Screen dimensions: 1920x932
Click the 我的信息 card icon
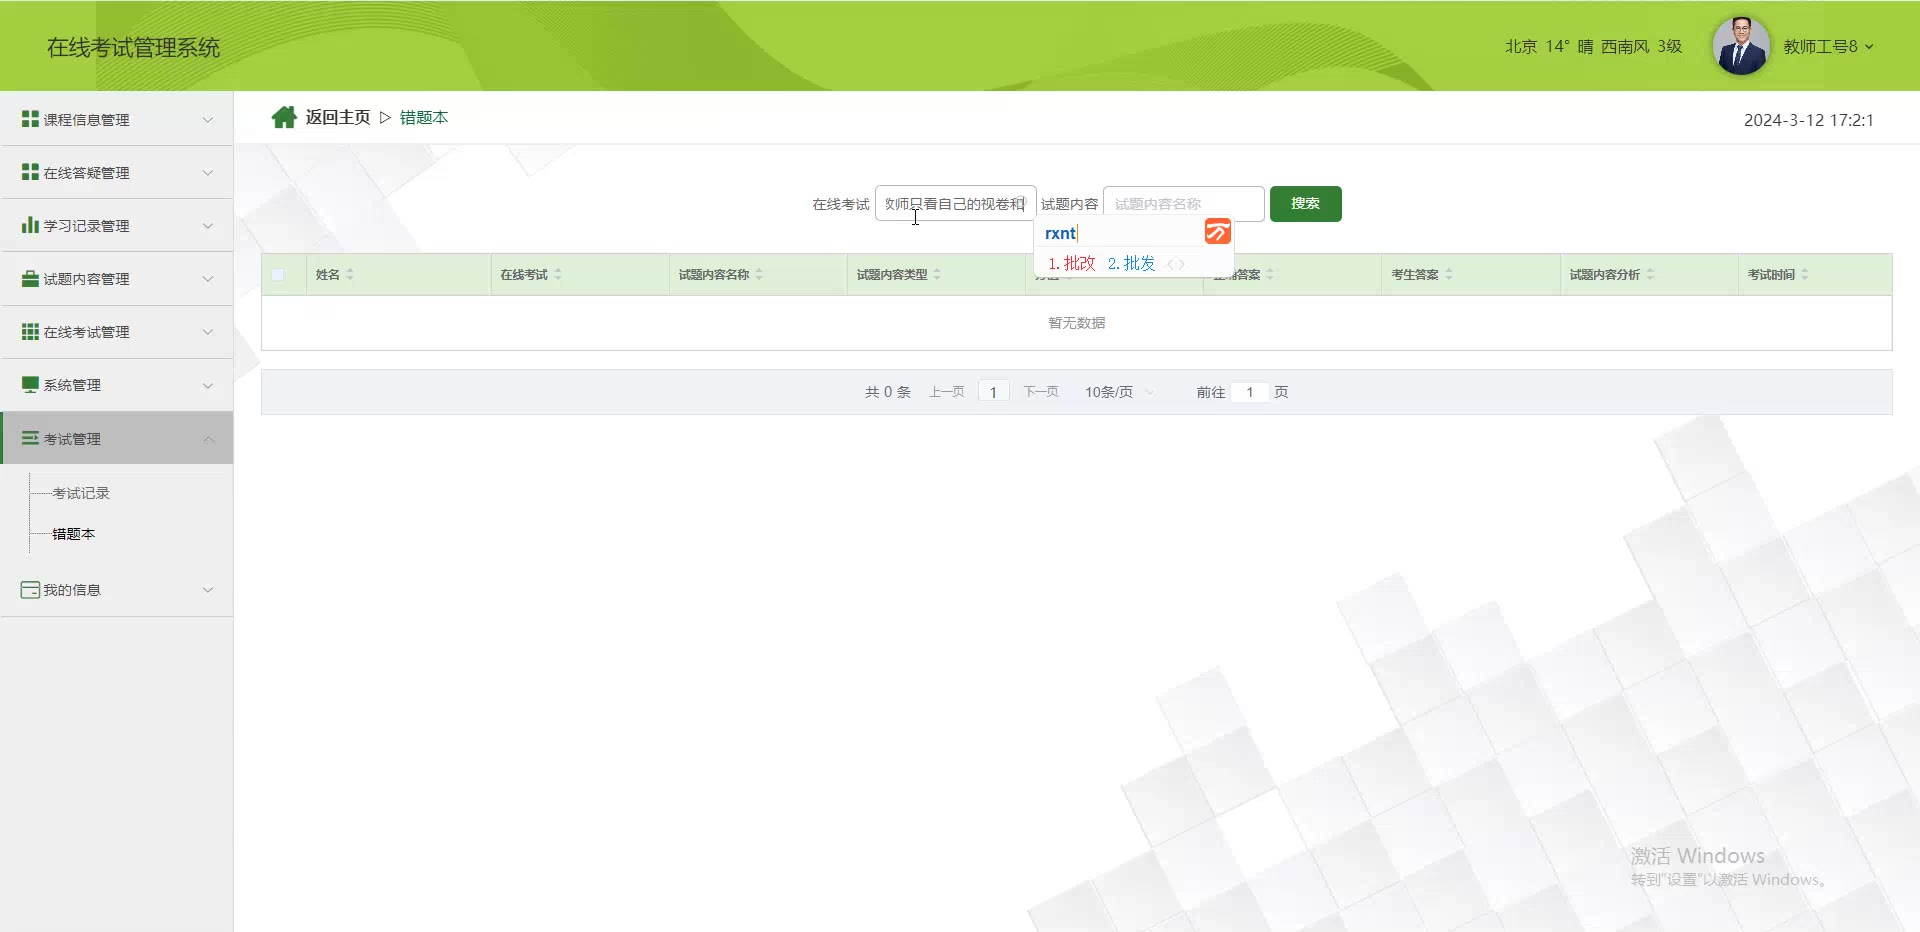click(30, 590)
